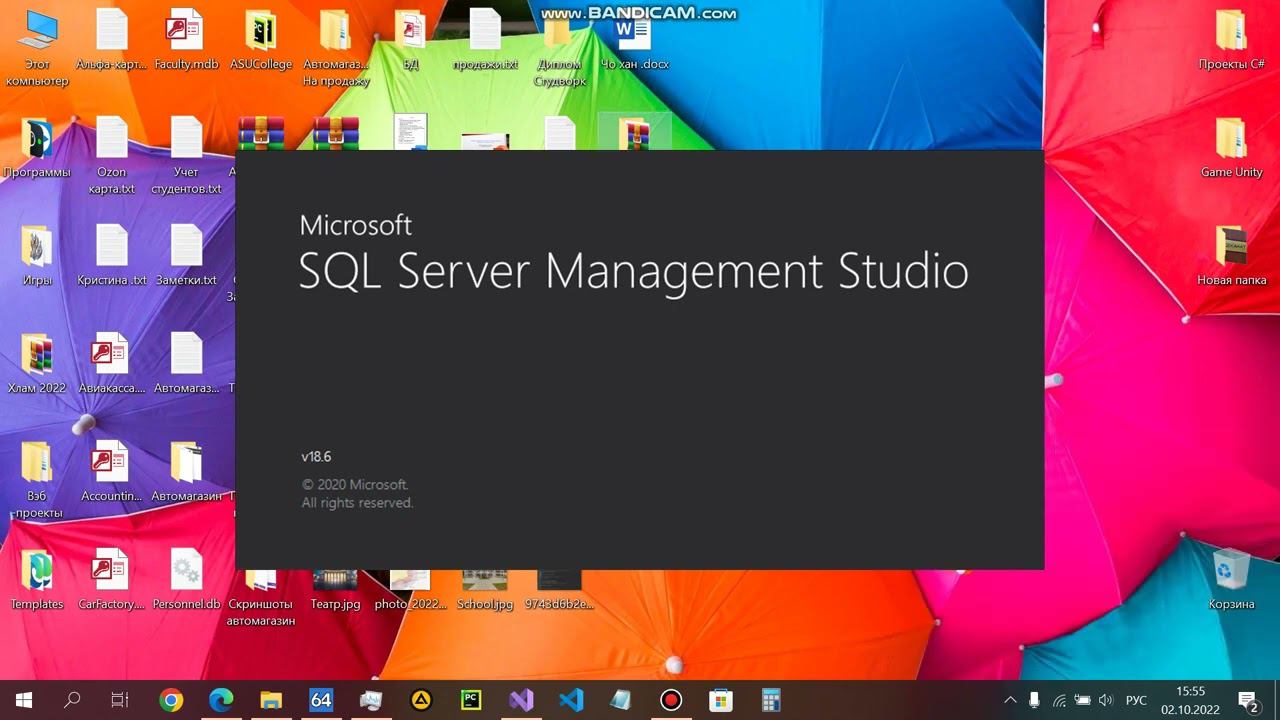Click the microphone tray icon
Viewport: 1280px width, 720px height.
[x=1034, y=700]
